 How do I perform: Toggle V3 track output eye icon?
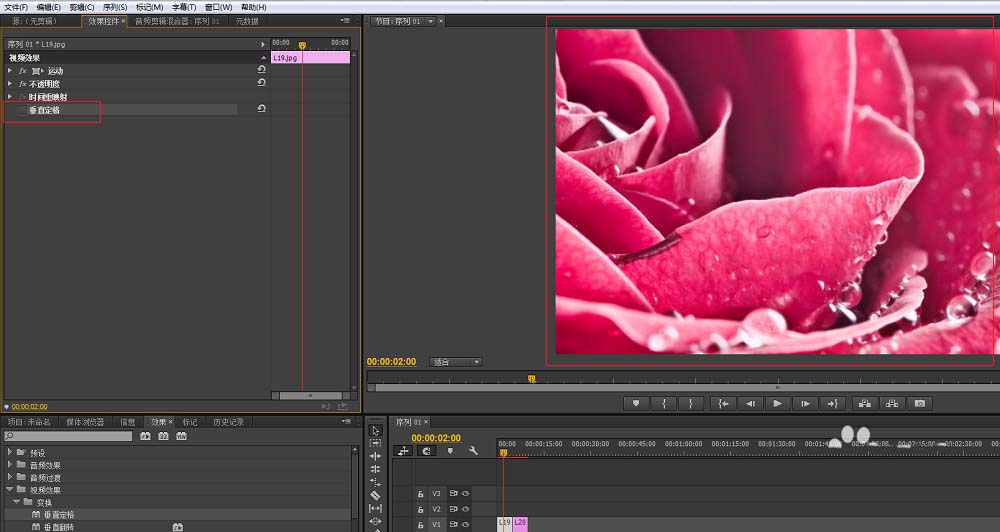click(465, 493)
